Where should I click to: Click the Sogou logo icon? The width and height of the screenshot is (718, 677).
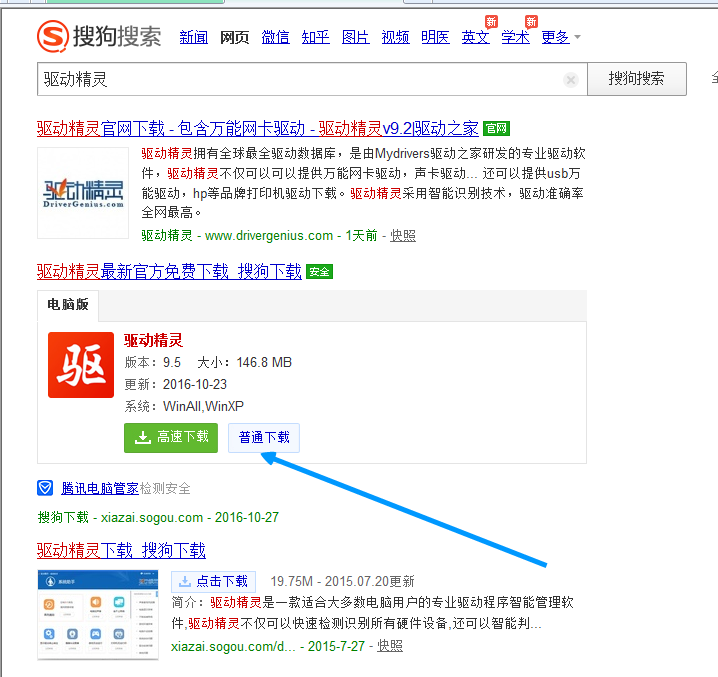tap(53, 36)
